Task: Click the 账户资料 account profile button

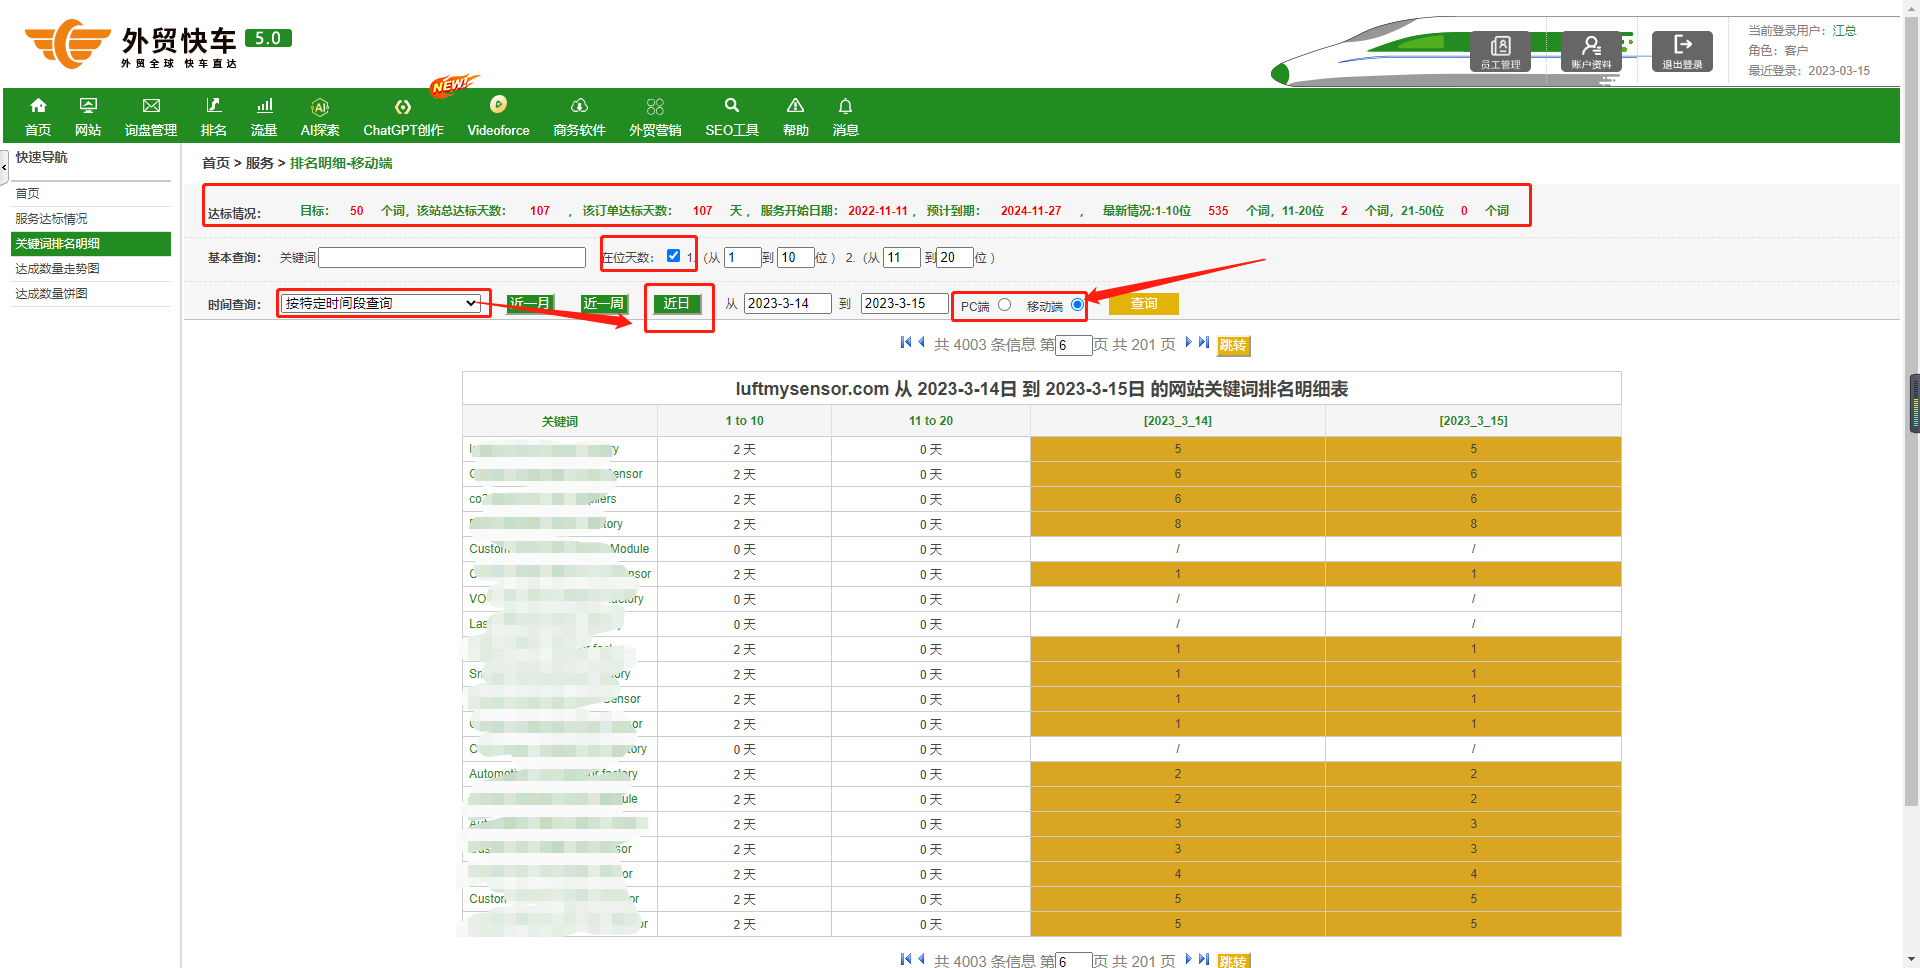Action: (1591, 51)
